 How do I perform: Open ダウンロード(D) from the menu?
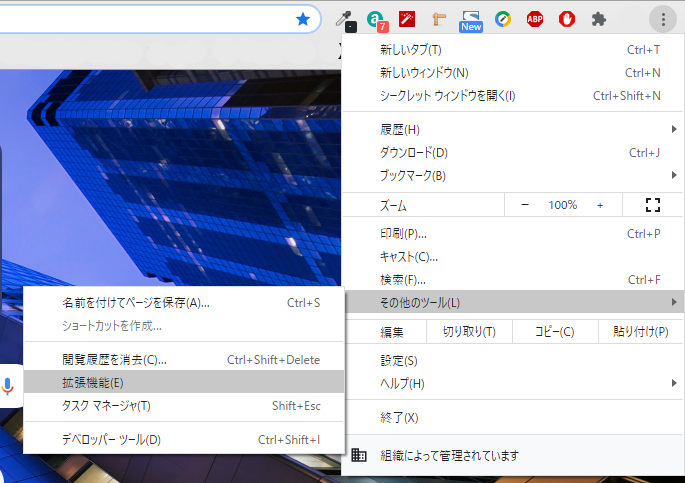(x=513, y=152)
